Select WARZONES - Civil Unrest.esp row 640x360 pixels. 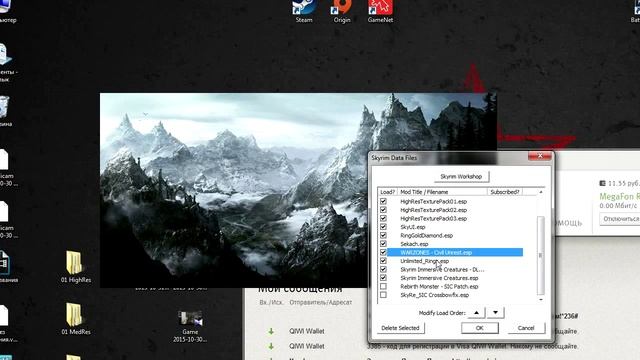[455, 252]
